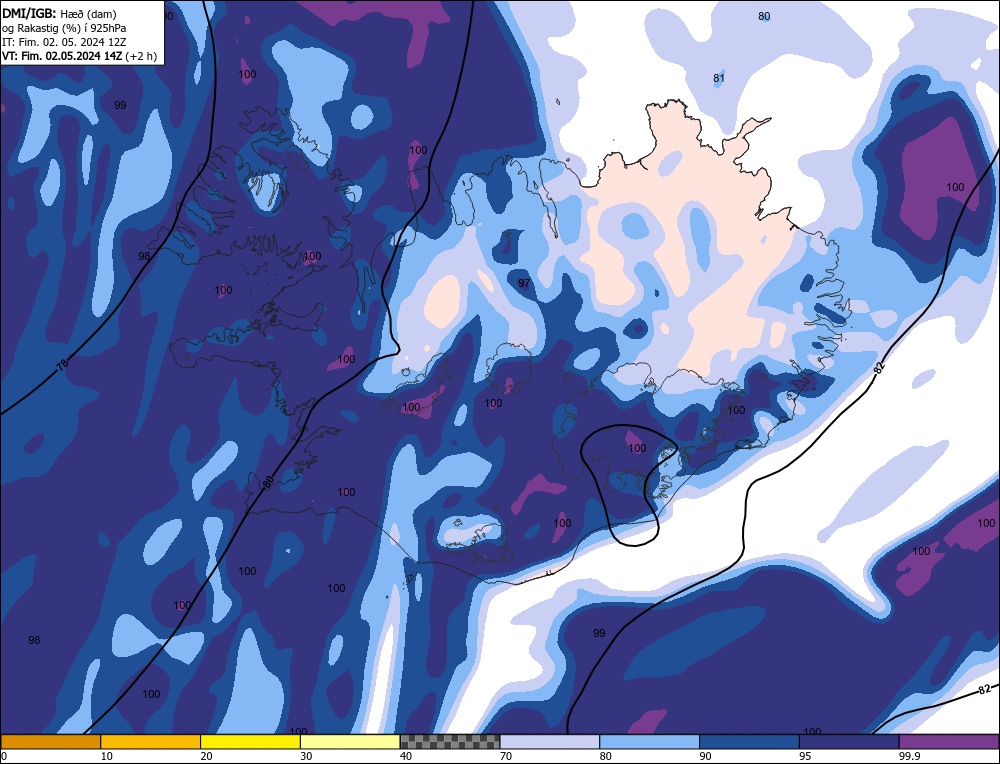The width and height of the screenshot is (1000, 764).
Task: Select the bright yellow 20–30 legend swatch
Action: pyautogui.click(x=250, y=742)
